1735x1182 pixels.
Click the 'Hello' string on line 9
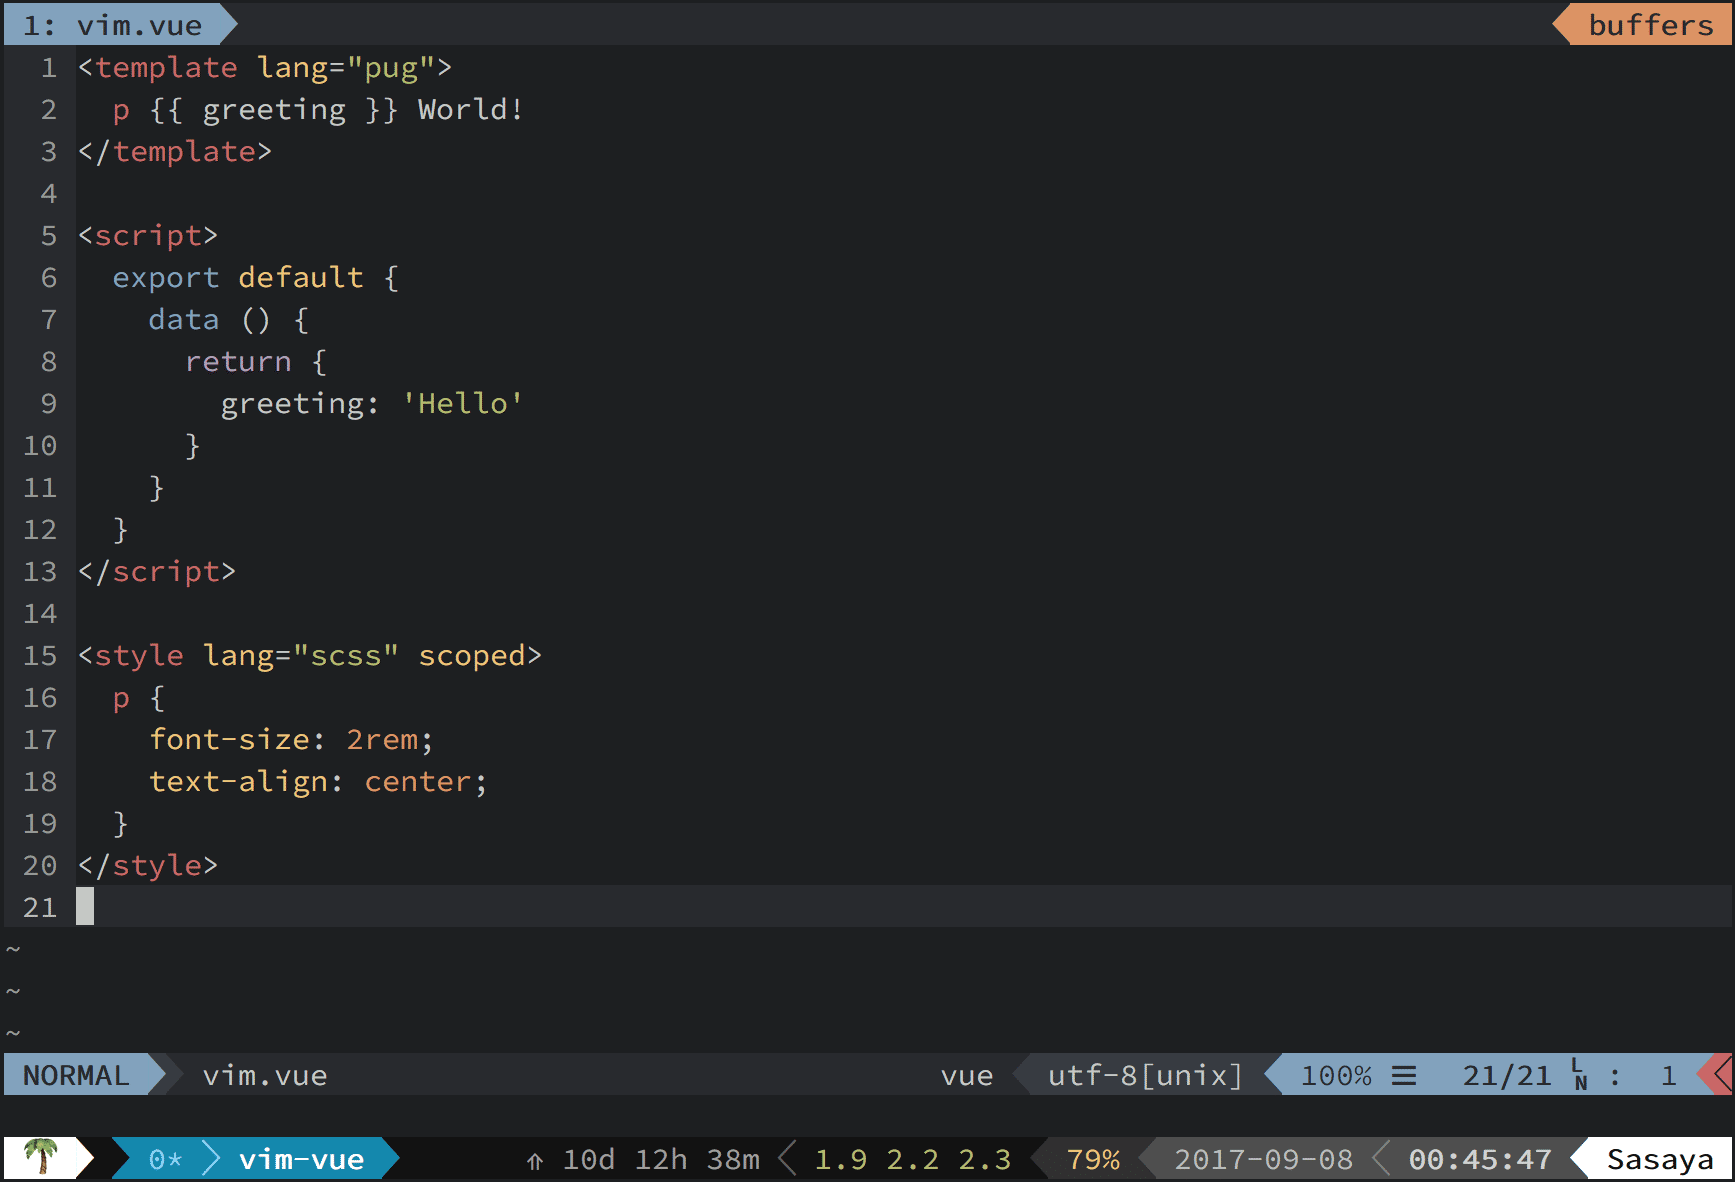click(x=462, y=403)
